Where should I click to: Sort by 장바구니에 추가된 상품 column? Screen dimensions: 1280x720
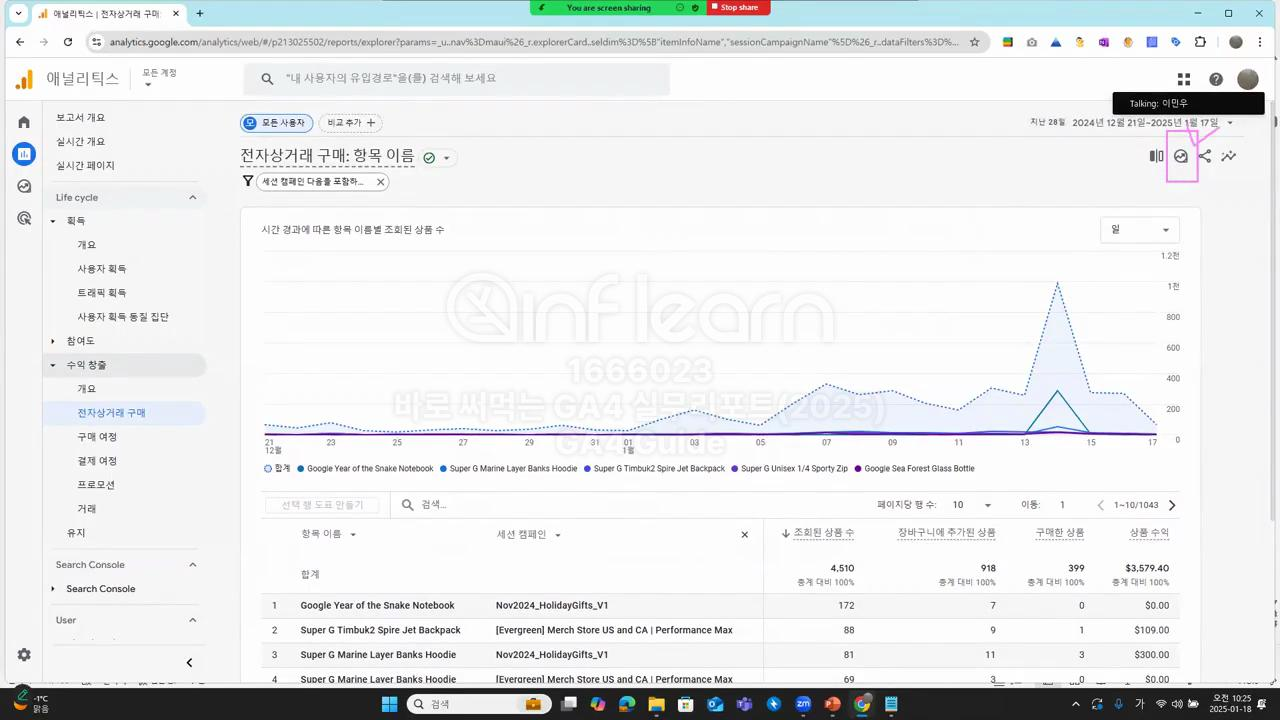[x=947, y=533]
